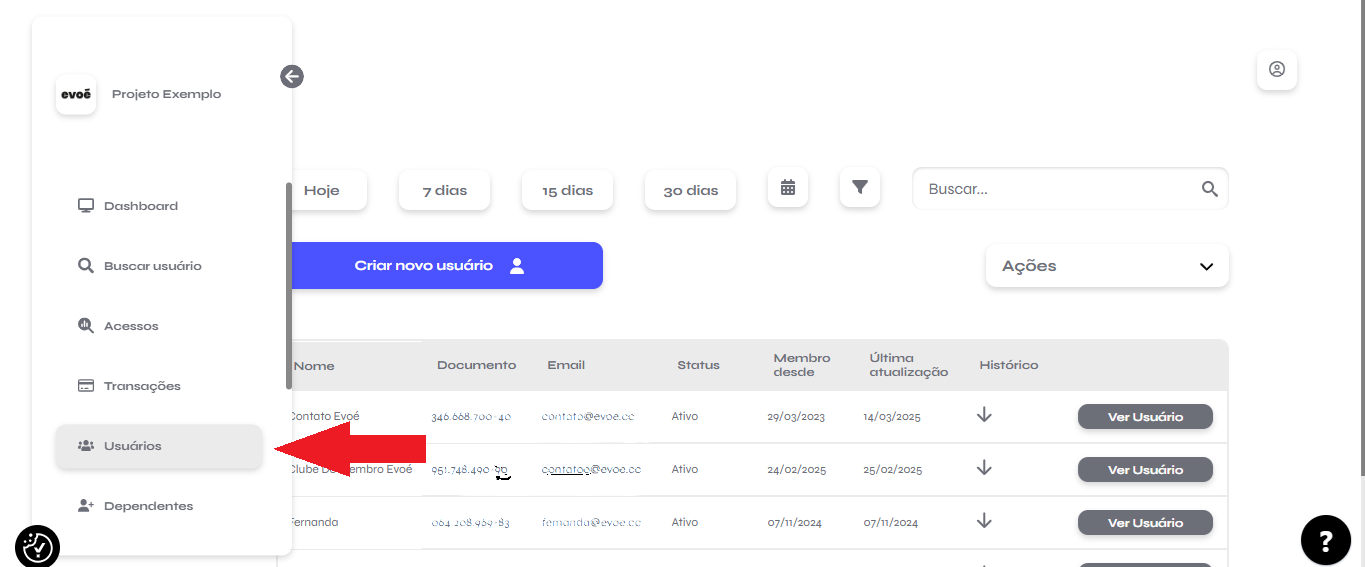Screen dimensions: 1365x567
Task: Filter by 15 dias
Action: 567,190
